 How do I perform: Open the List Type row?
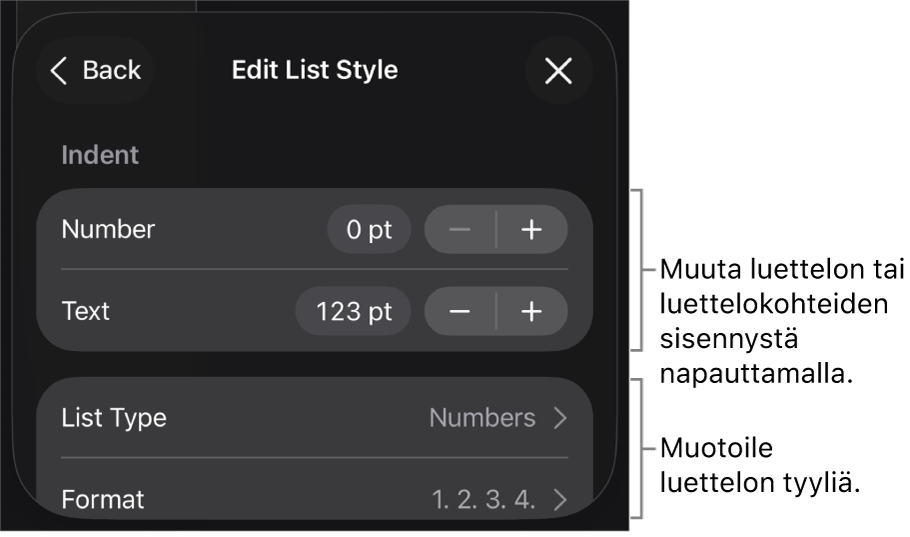tap(114, 418)
